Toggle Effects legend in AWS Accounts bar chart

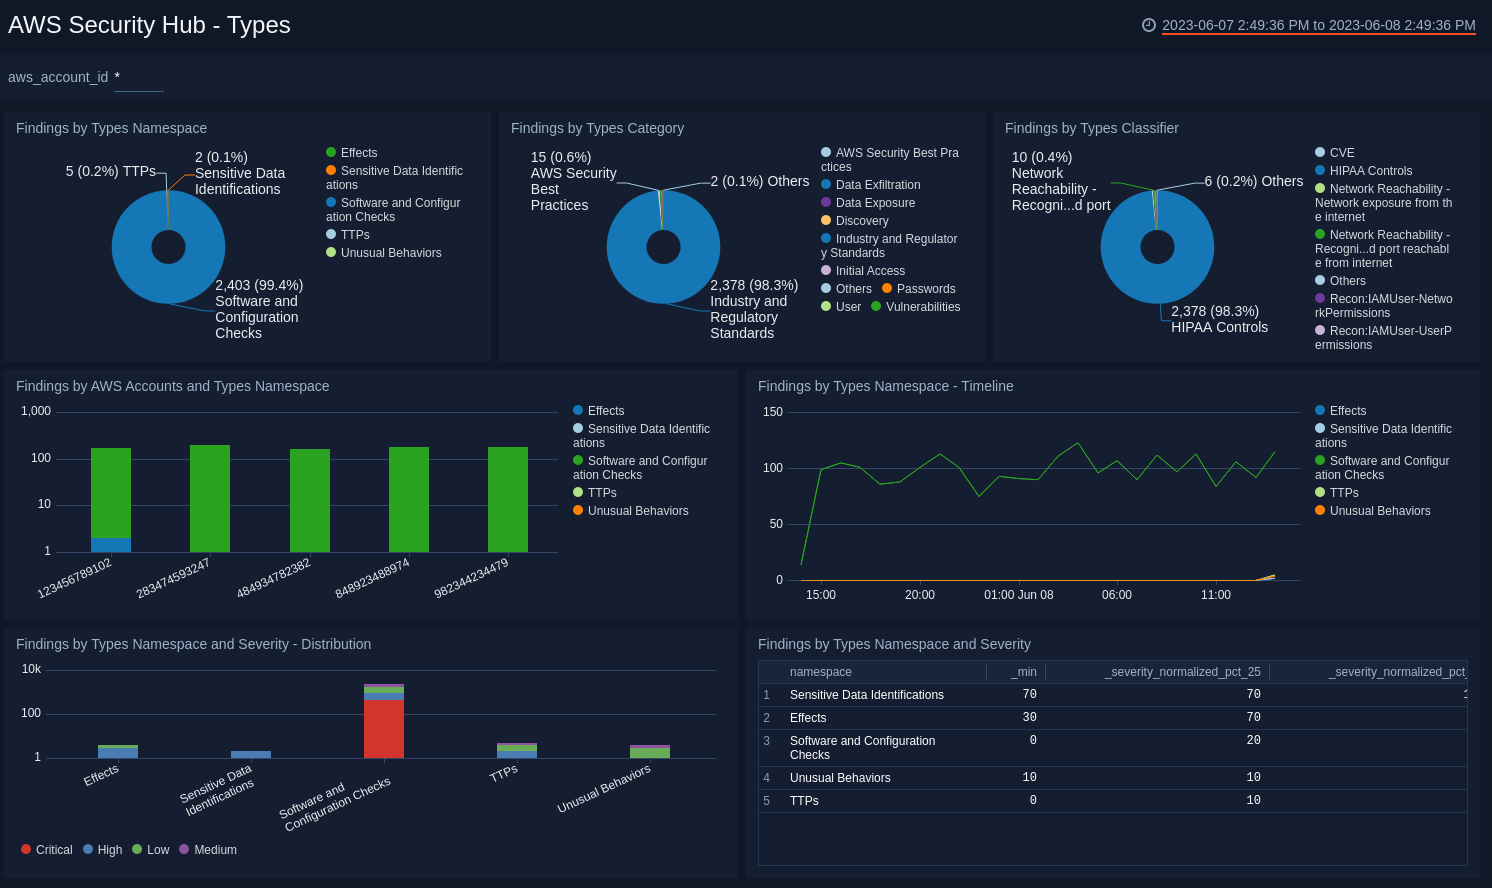point(599,411)
